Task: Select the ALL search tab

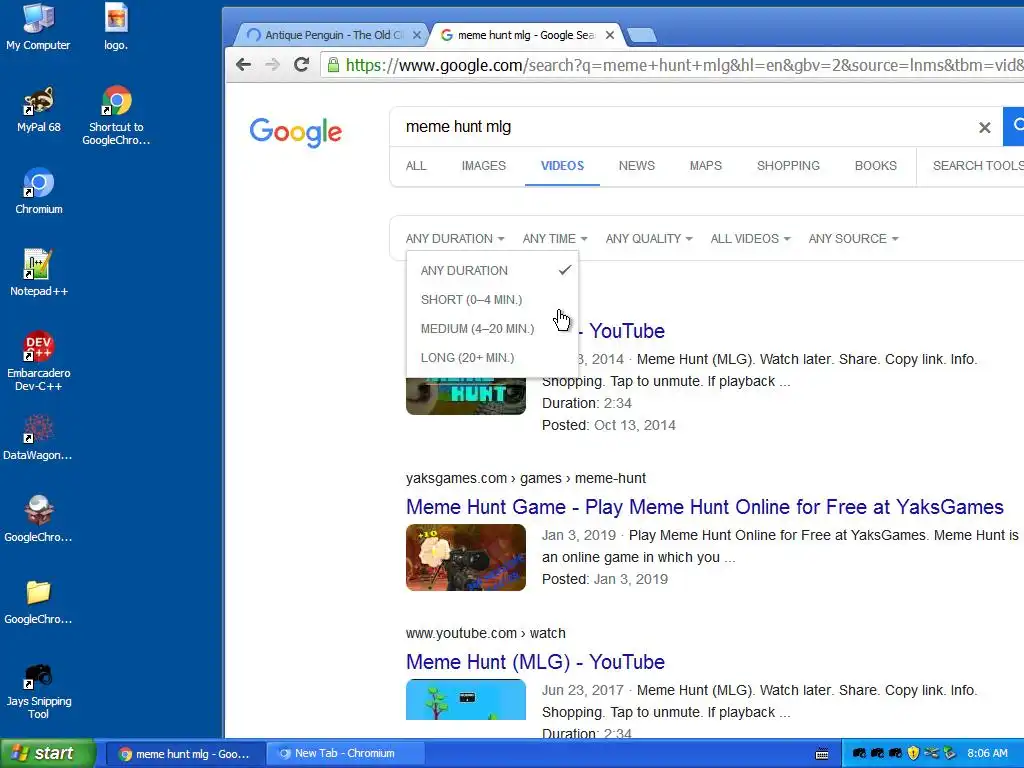Action: pyautogui.click(x=416, y=166)
